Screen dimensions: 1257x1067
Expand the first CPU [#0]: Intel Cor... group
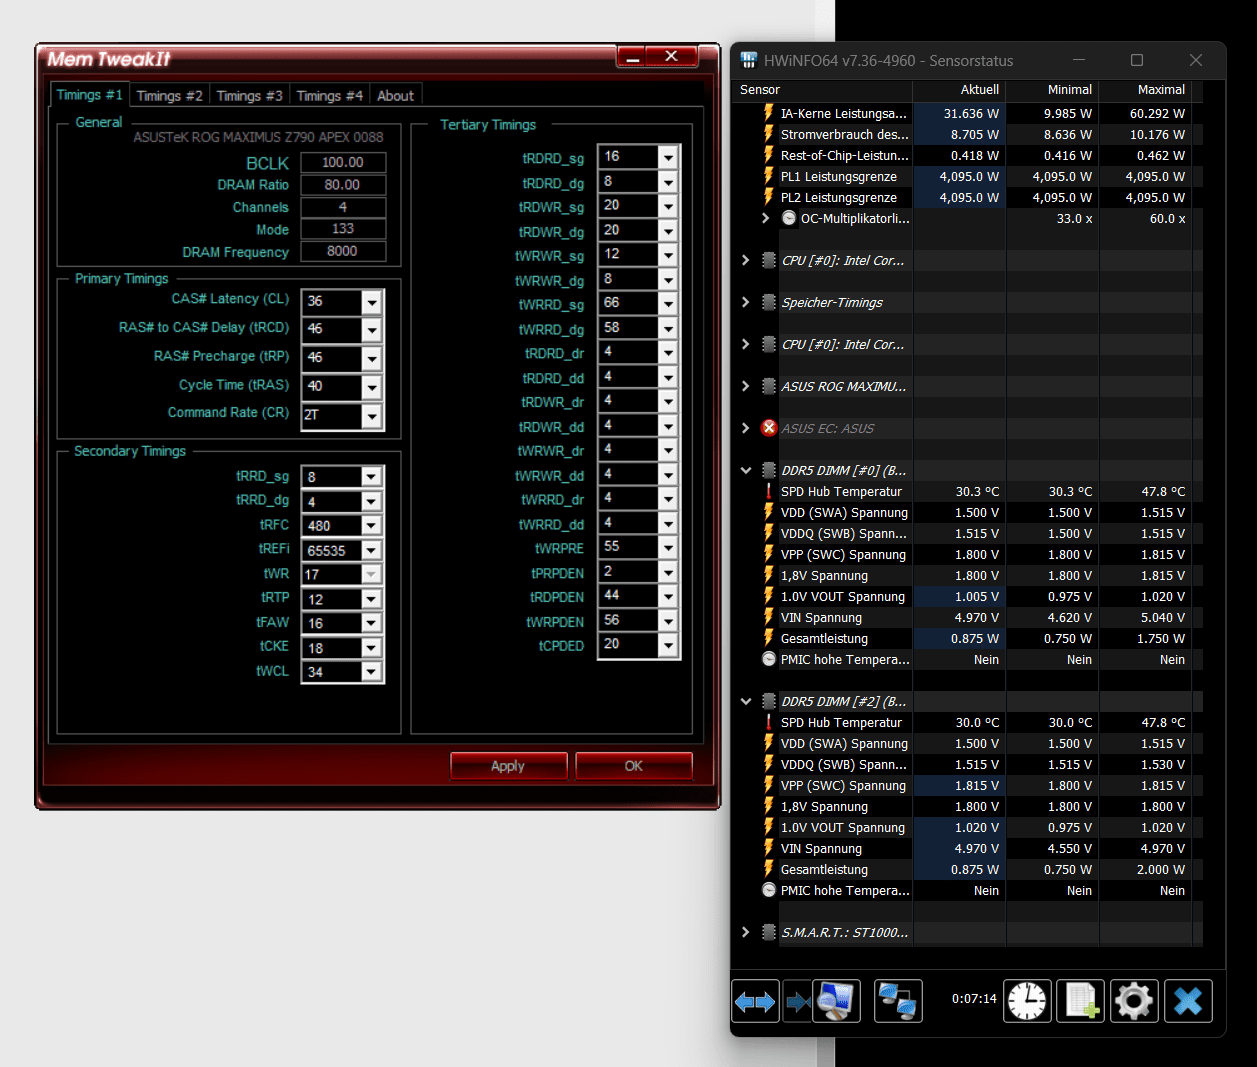pyautogui.click(x=746, y=260)
